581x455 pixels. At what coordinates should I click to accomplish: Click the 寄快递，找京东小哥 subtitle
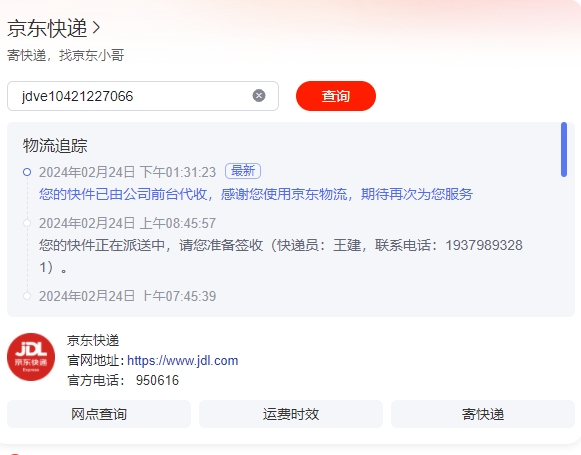click(66, 55)
